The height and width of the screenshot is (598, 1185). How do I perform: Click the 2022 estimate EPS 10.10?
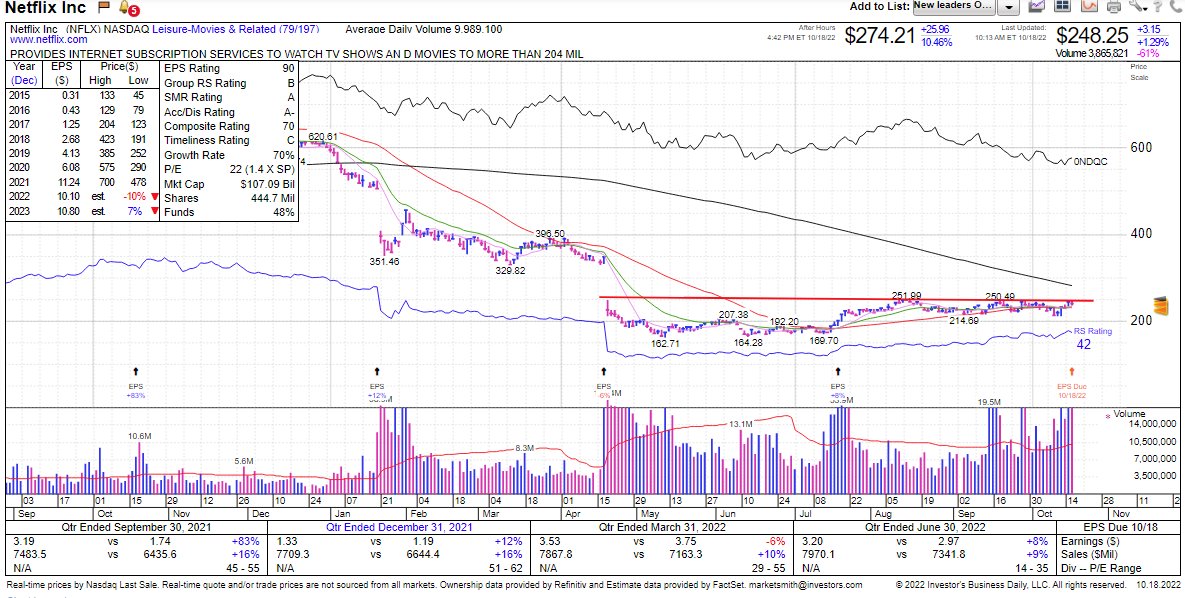coord(69,198)
